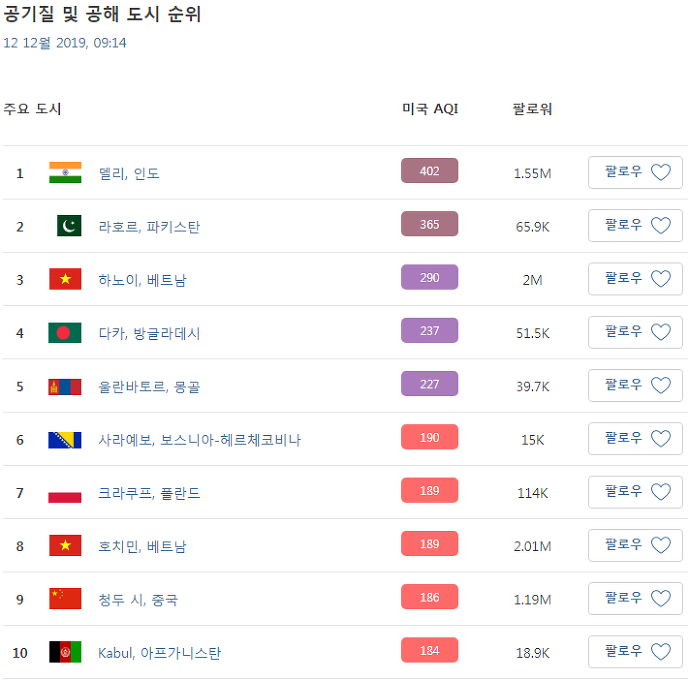Follow Sarajevo with the 팔로우 button
690x680 pixels.
[x=635, y=439]
